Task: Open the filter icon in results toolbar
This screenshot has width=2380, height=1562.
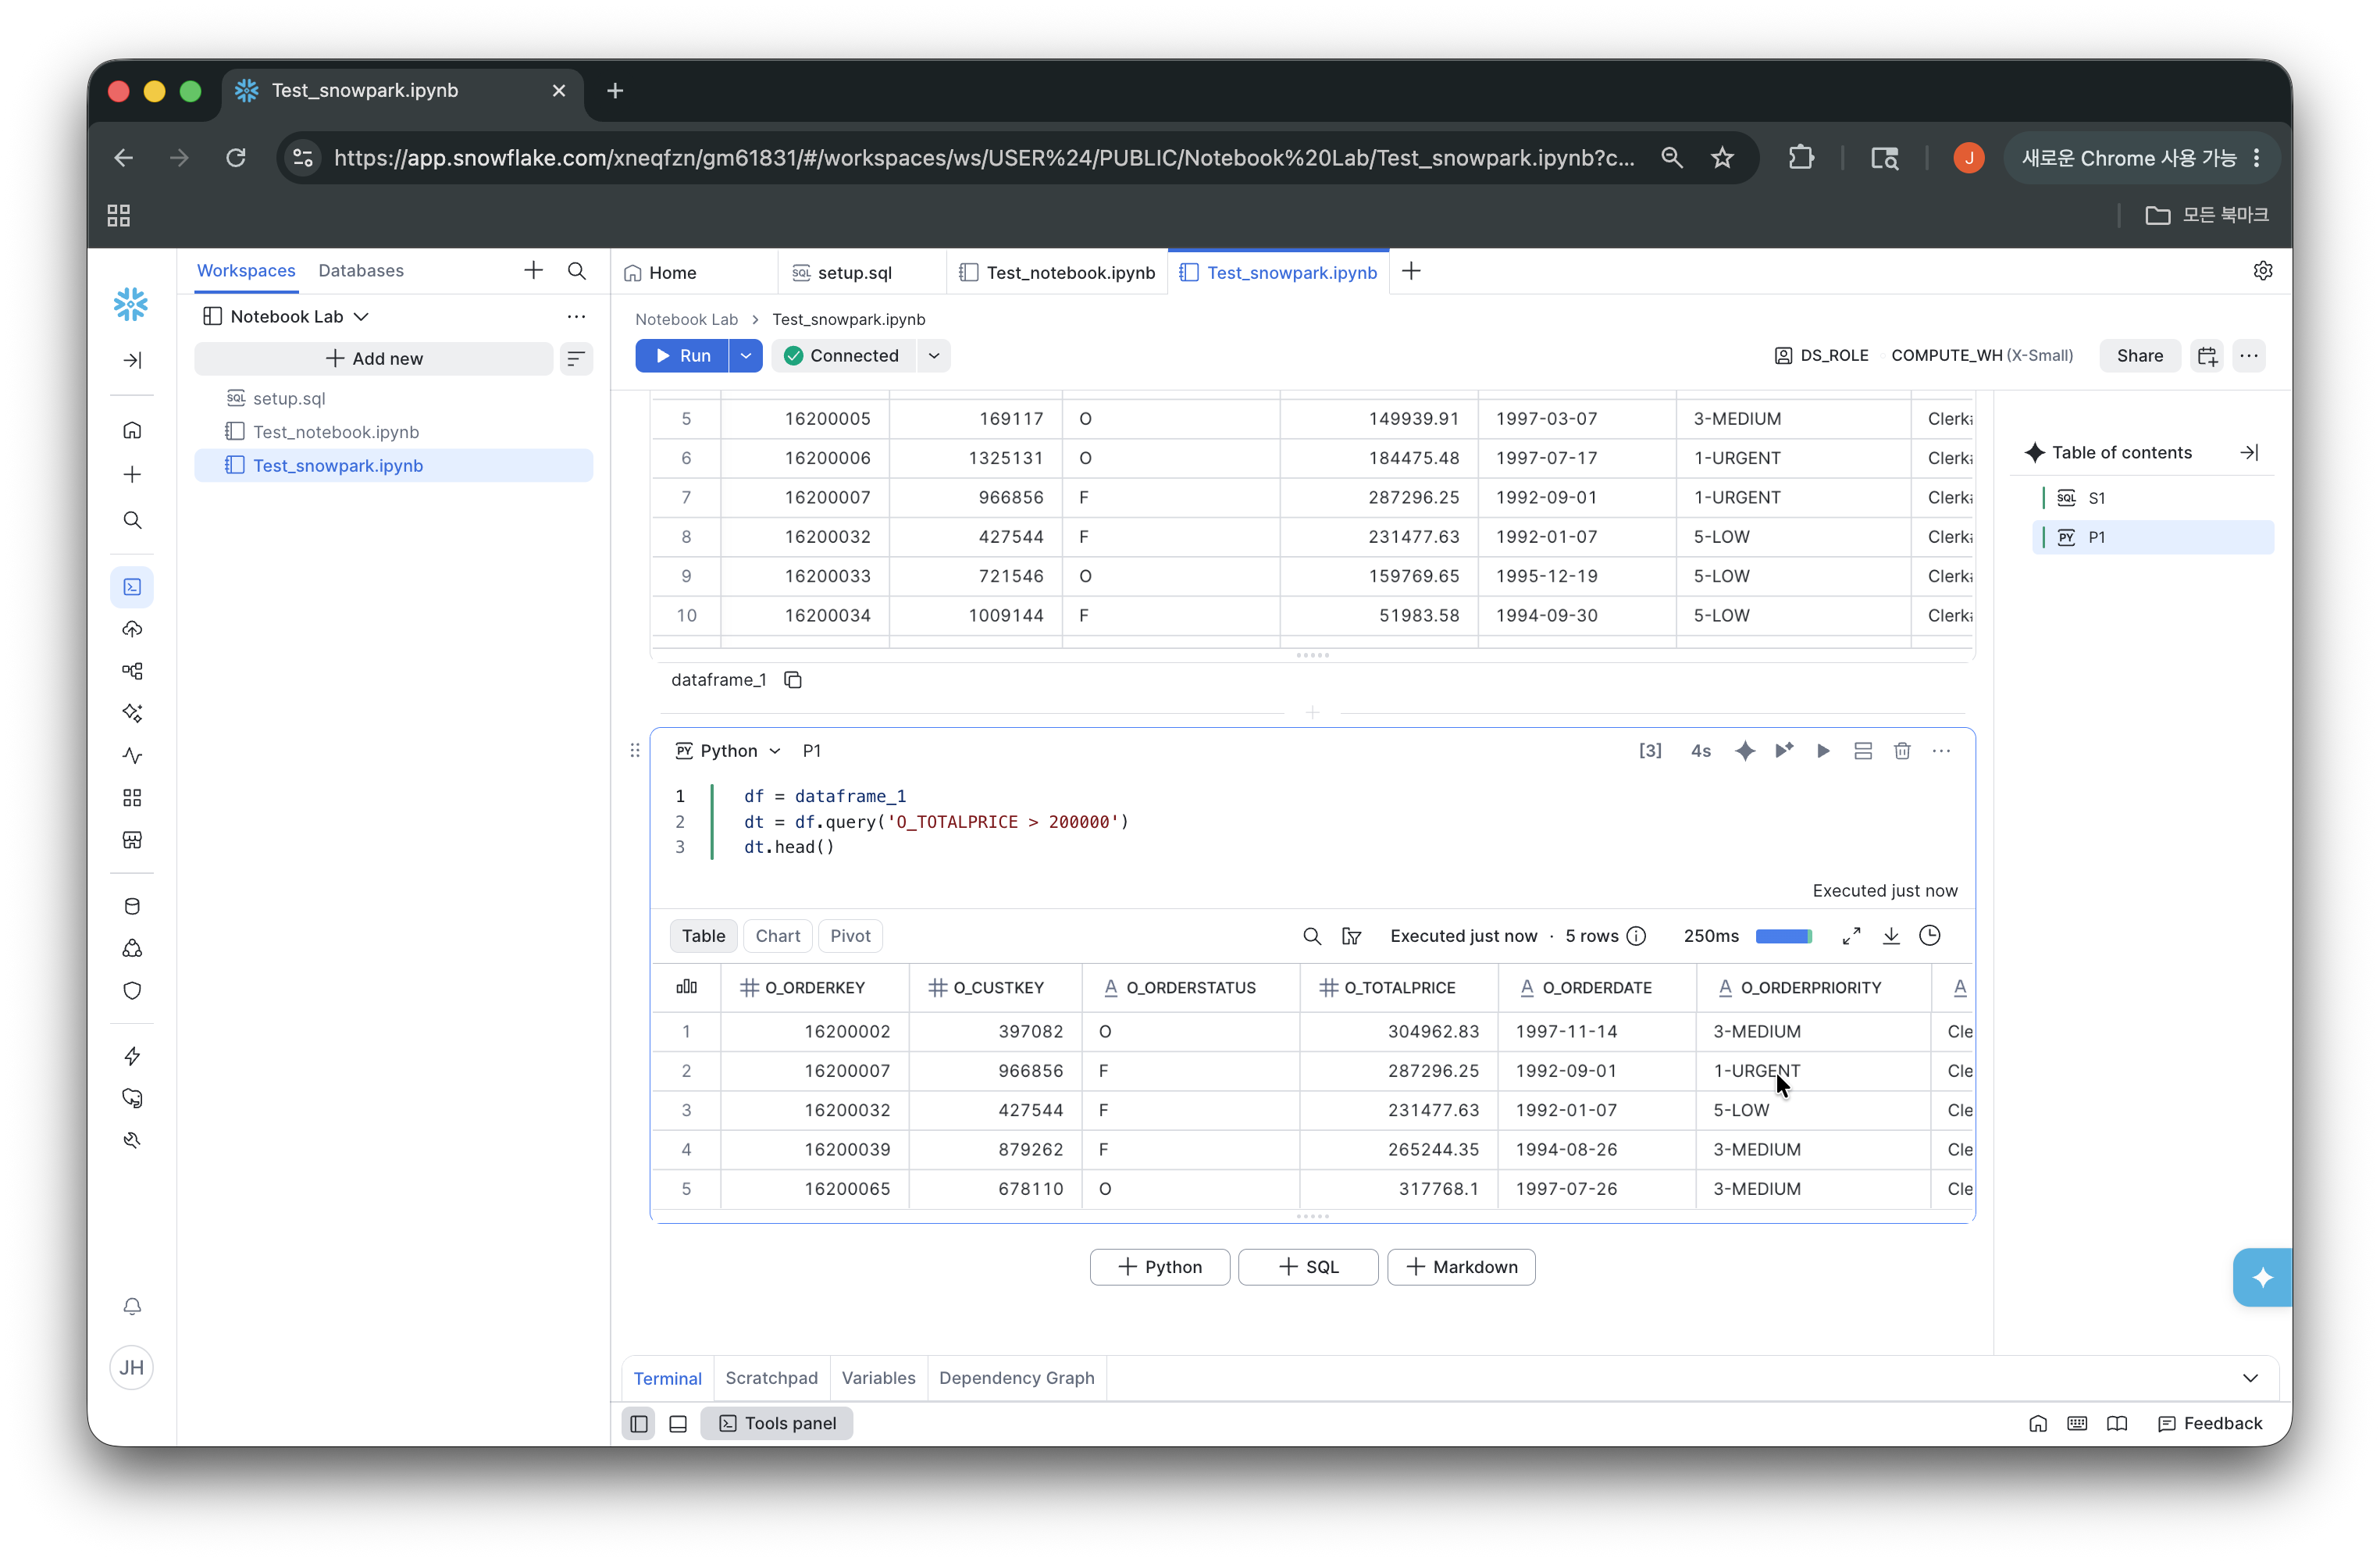Action: coord(1351,936)
